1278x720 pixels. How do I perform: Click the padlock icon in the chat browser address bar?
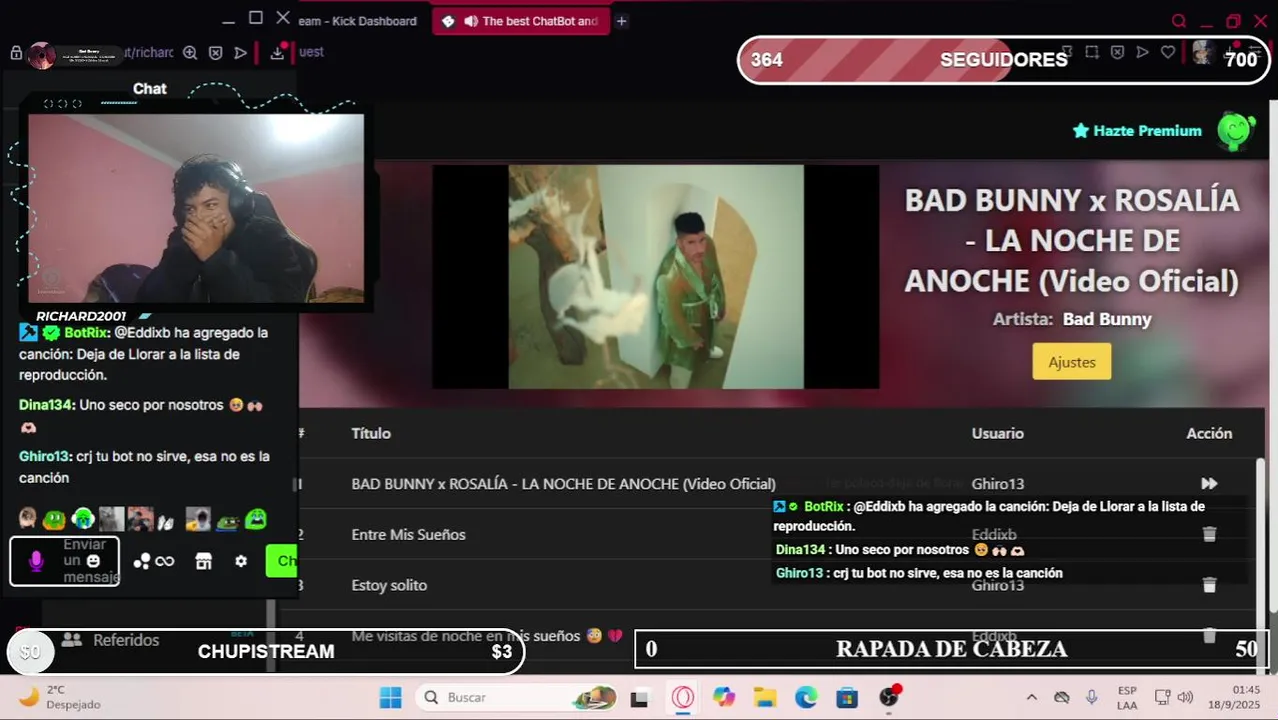[x=16, y=53]
